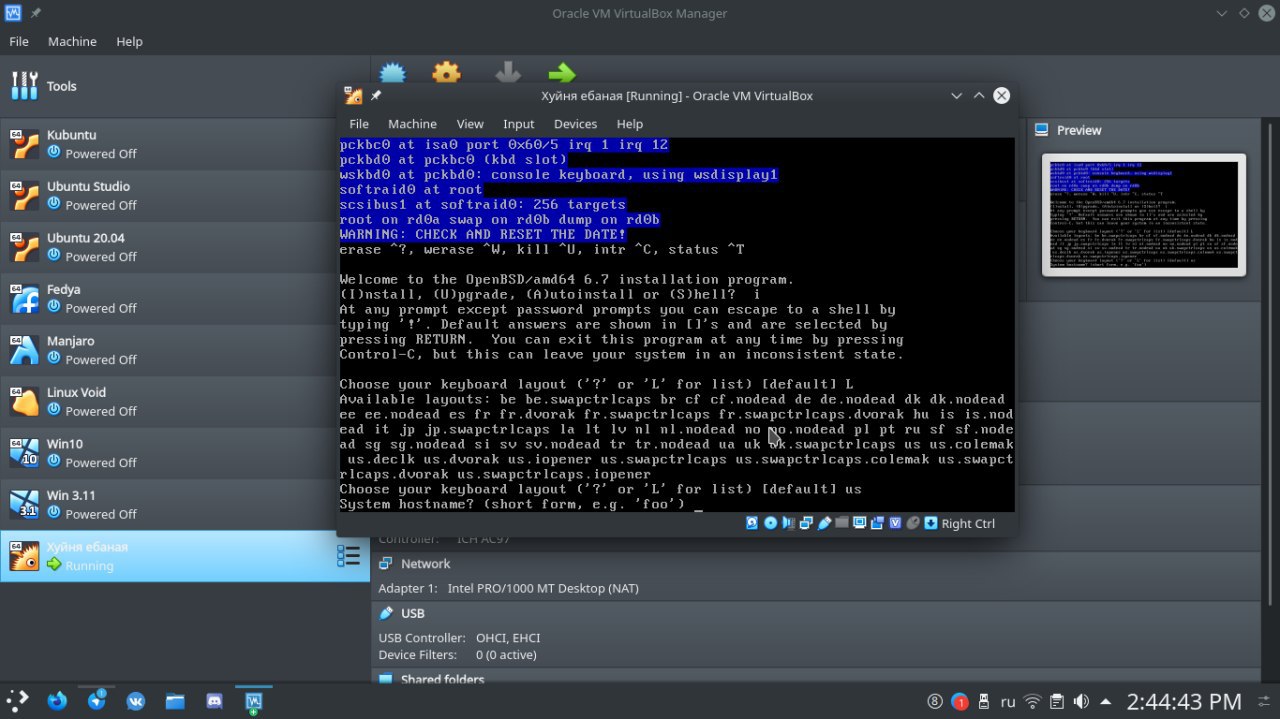This screenshot has width=1280, height=719.
Task: Open Machine menu in VM window
Action: (x=412, y=124)
